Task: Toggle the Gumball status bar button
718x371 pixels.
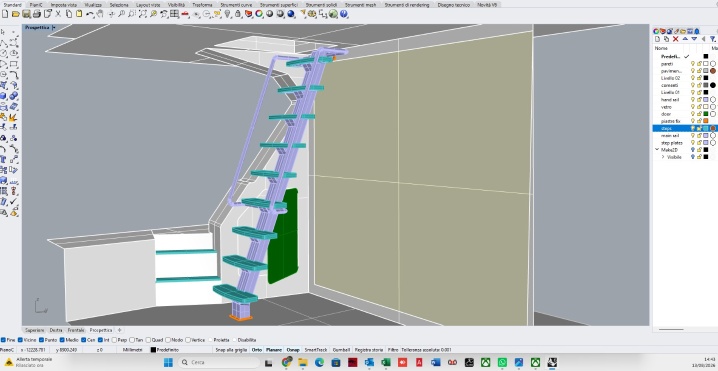Action: [341, 349]
